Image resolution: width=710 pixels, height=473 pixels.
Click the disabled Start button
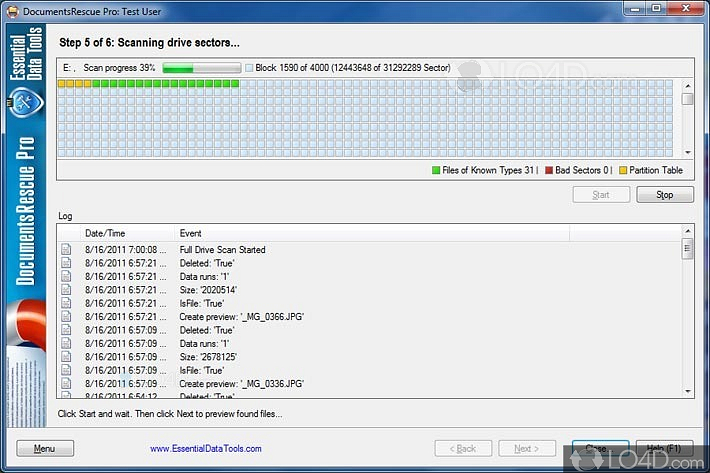(601, 195)
